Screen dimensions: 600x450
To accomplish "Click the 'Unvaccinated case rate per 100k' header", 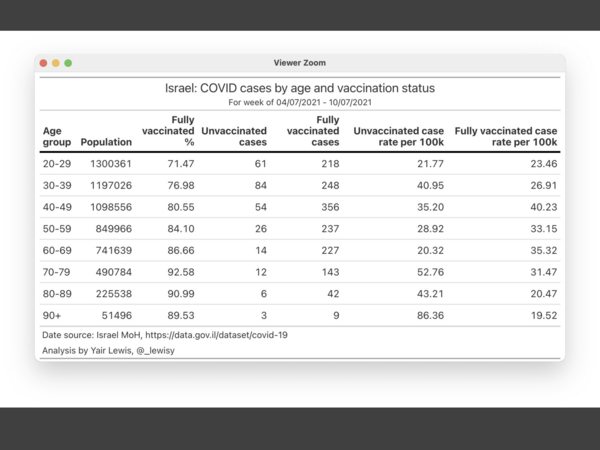I will click(398, 136).
